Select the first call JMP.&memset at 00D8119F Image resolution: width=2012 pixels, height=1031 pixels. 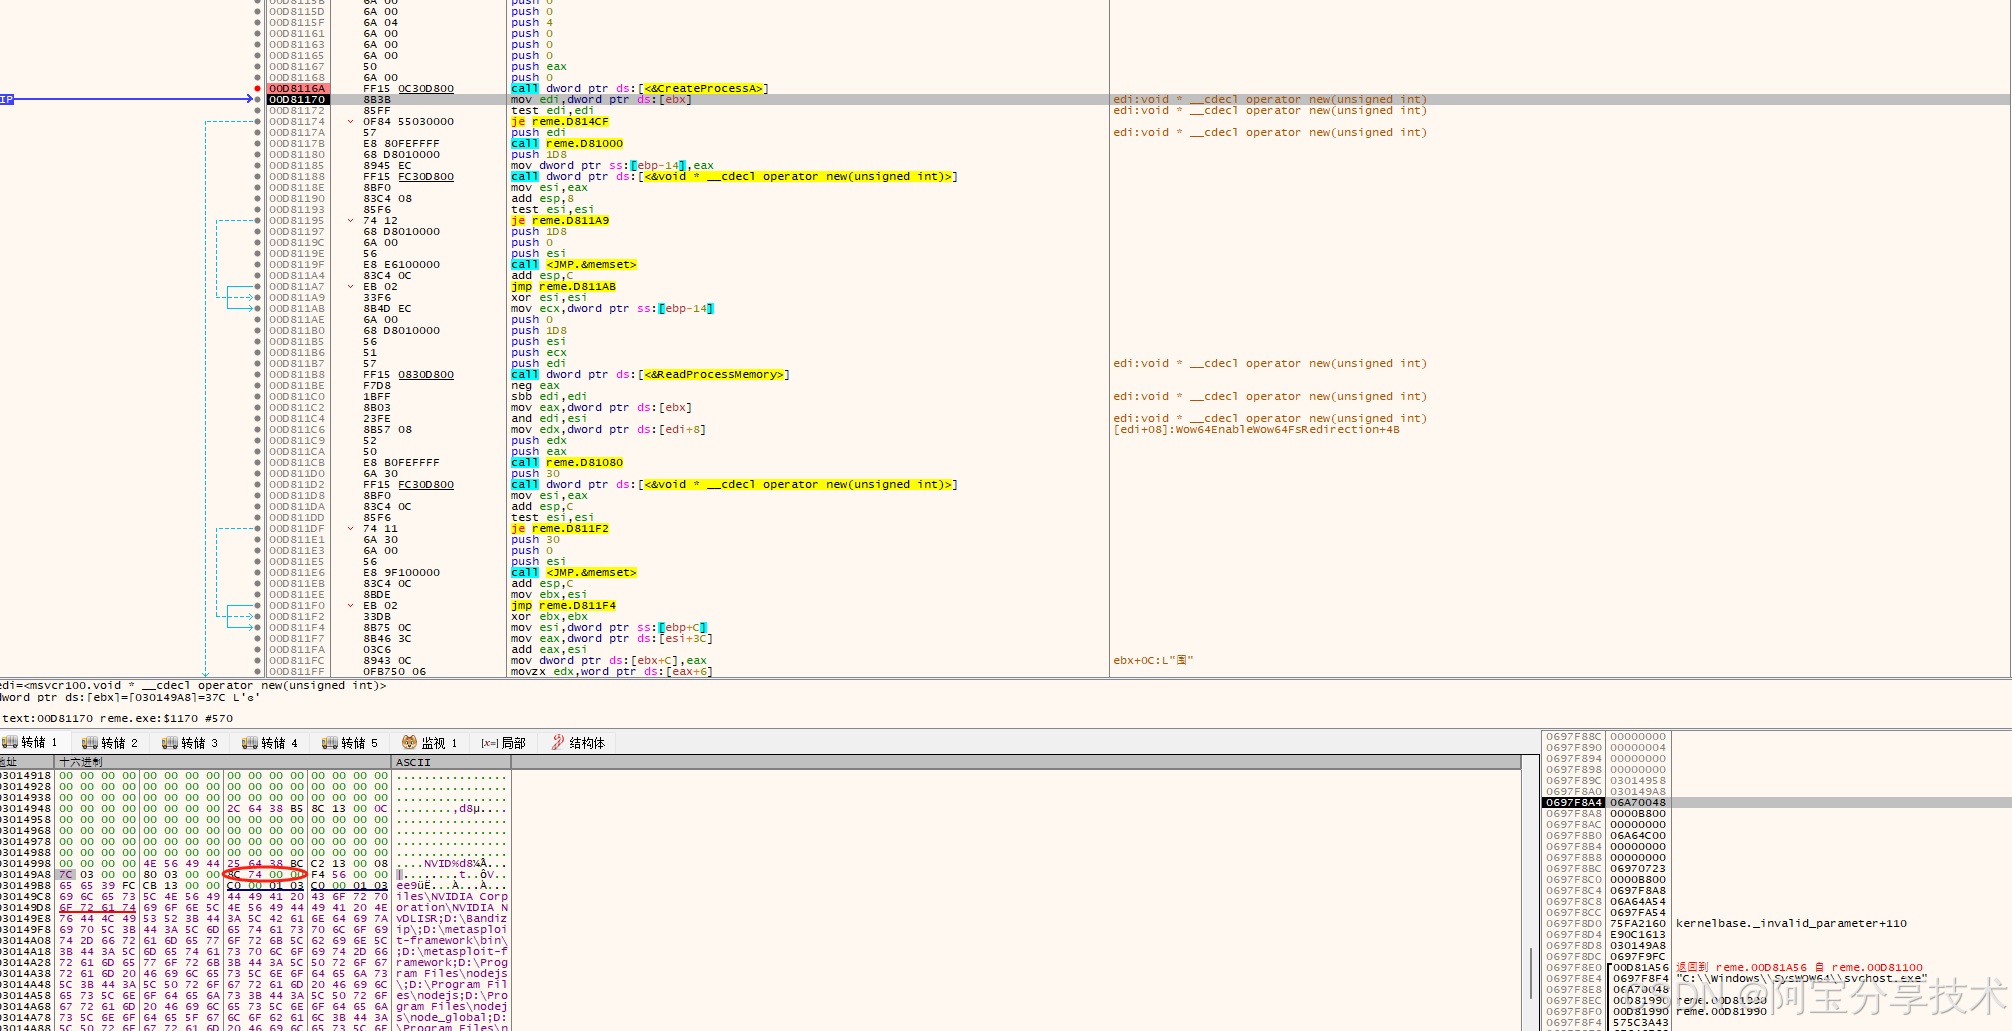(573, 265)
